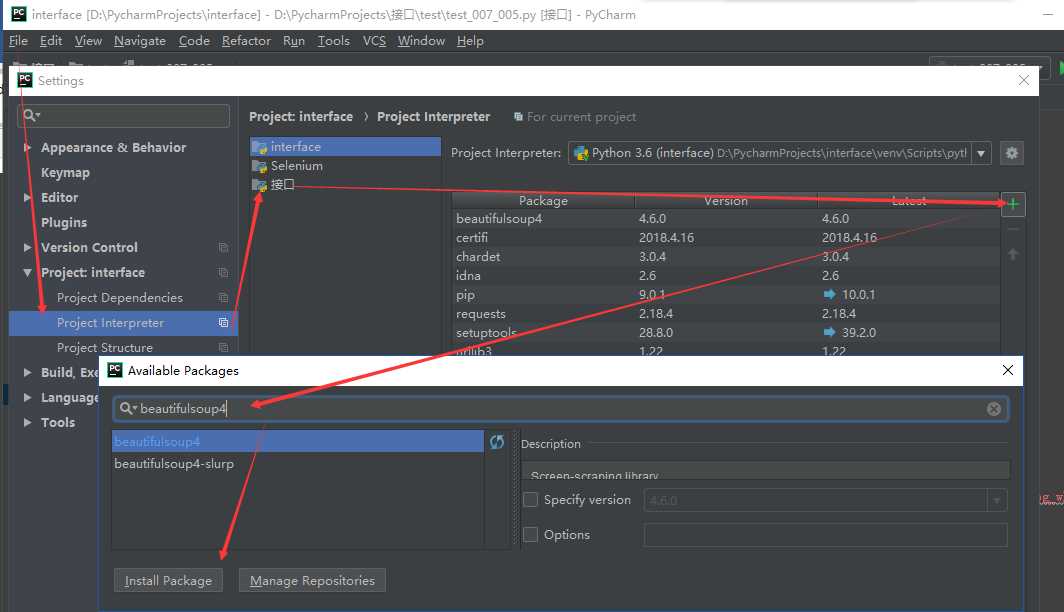Open the Refactor menu
The width and height of the screenshot is (1064, 612).
246,41
